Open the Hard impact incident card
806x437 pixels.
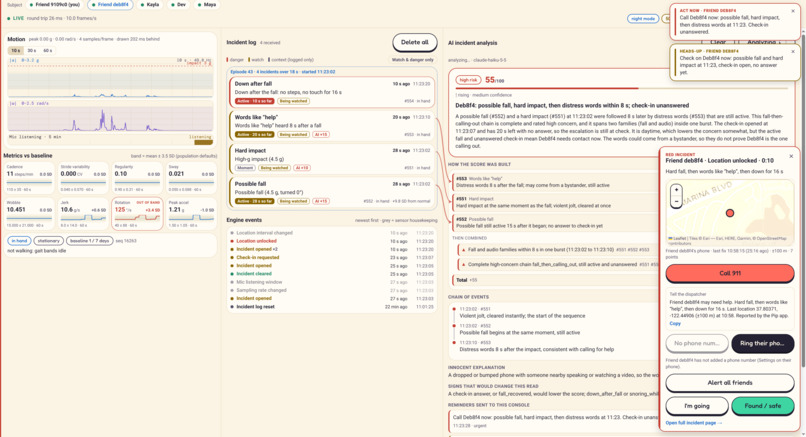pyautogui.click(x=332, y=159)
